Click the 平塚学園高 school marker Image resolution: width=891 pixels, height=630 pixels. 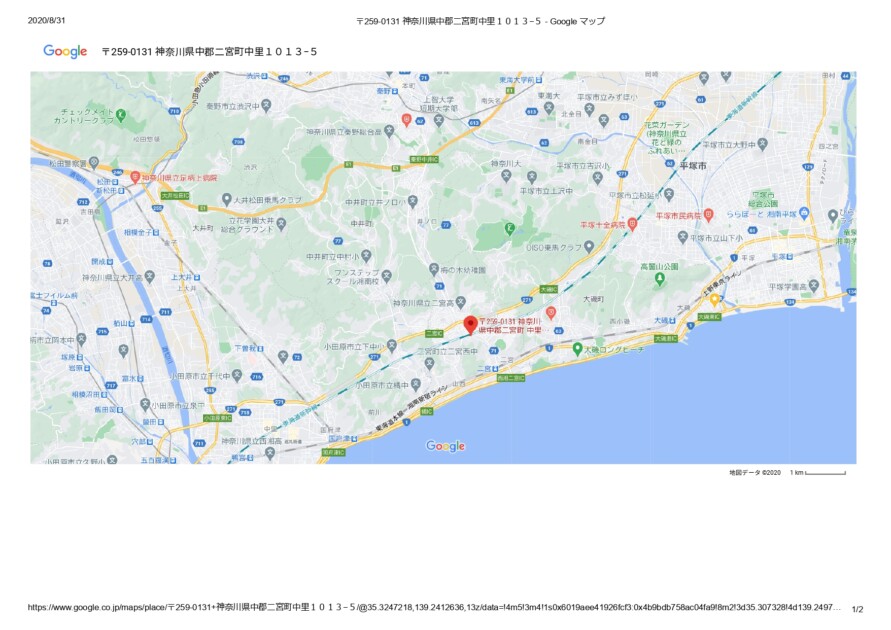(814, 286)
